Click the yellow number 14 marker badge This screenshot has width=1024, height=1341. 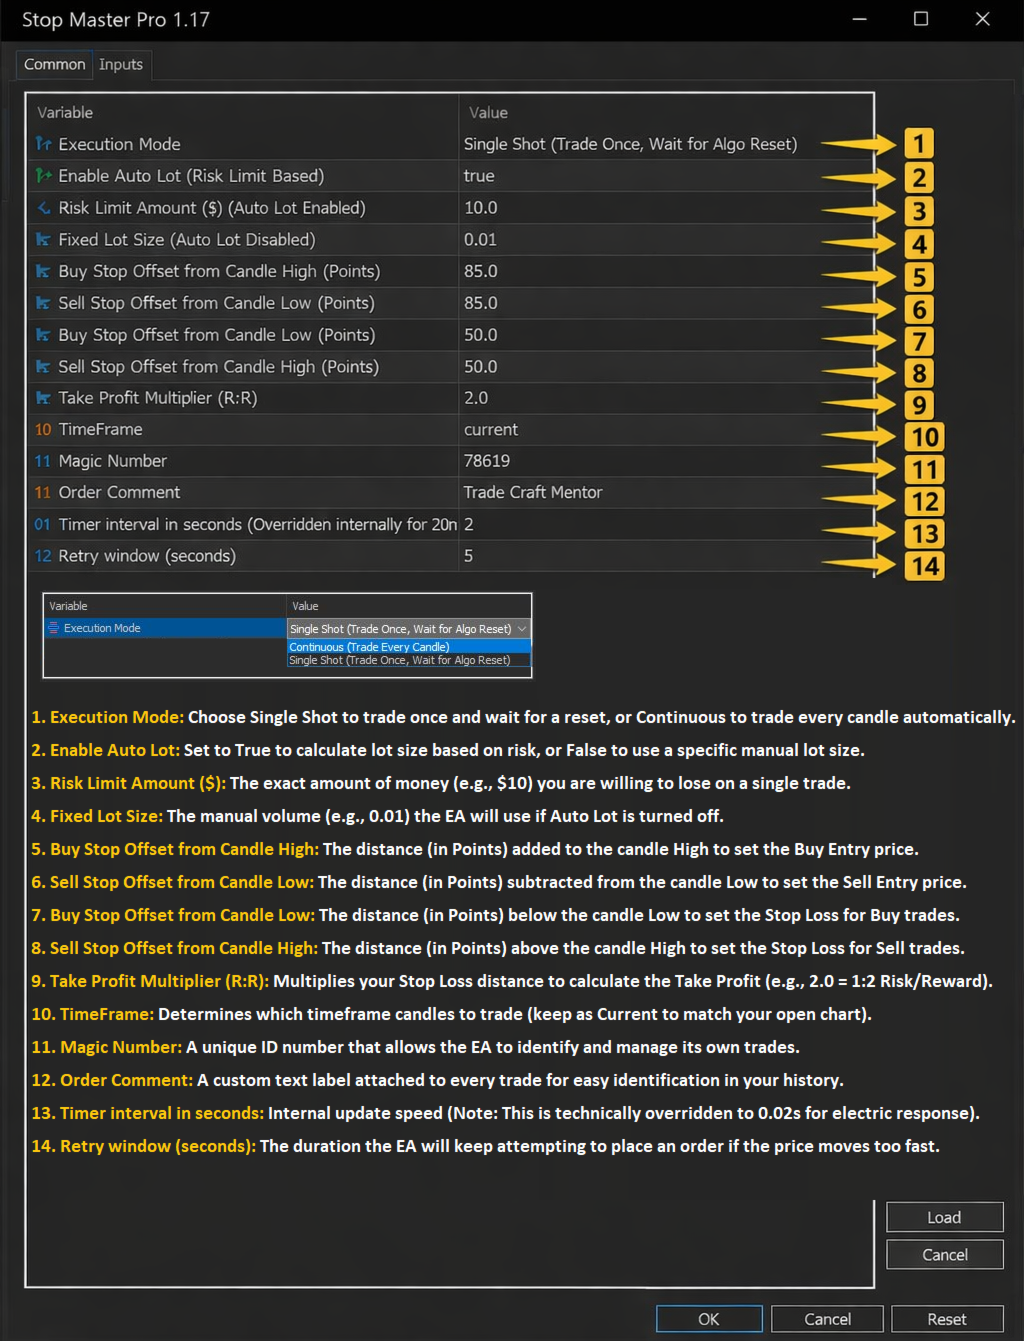click(x=925, y=566)
